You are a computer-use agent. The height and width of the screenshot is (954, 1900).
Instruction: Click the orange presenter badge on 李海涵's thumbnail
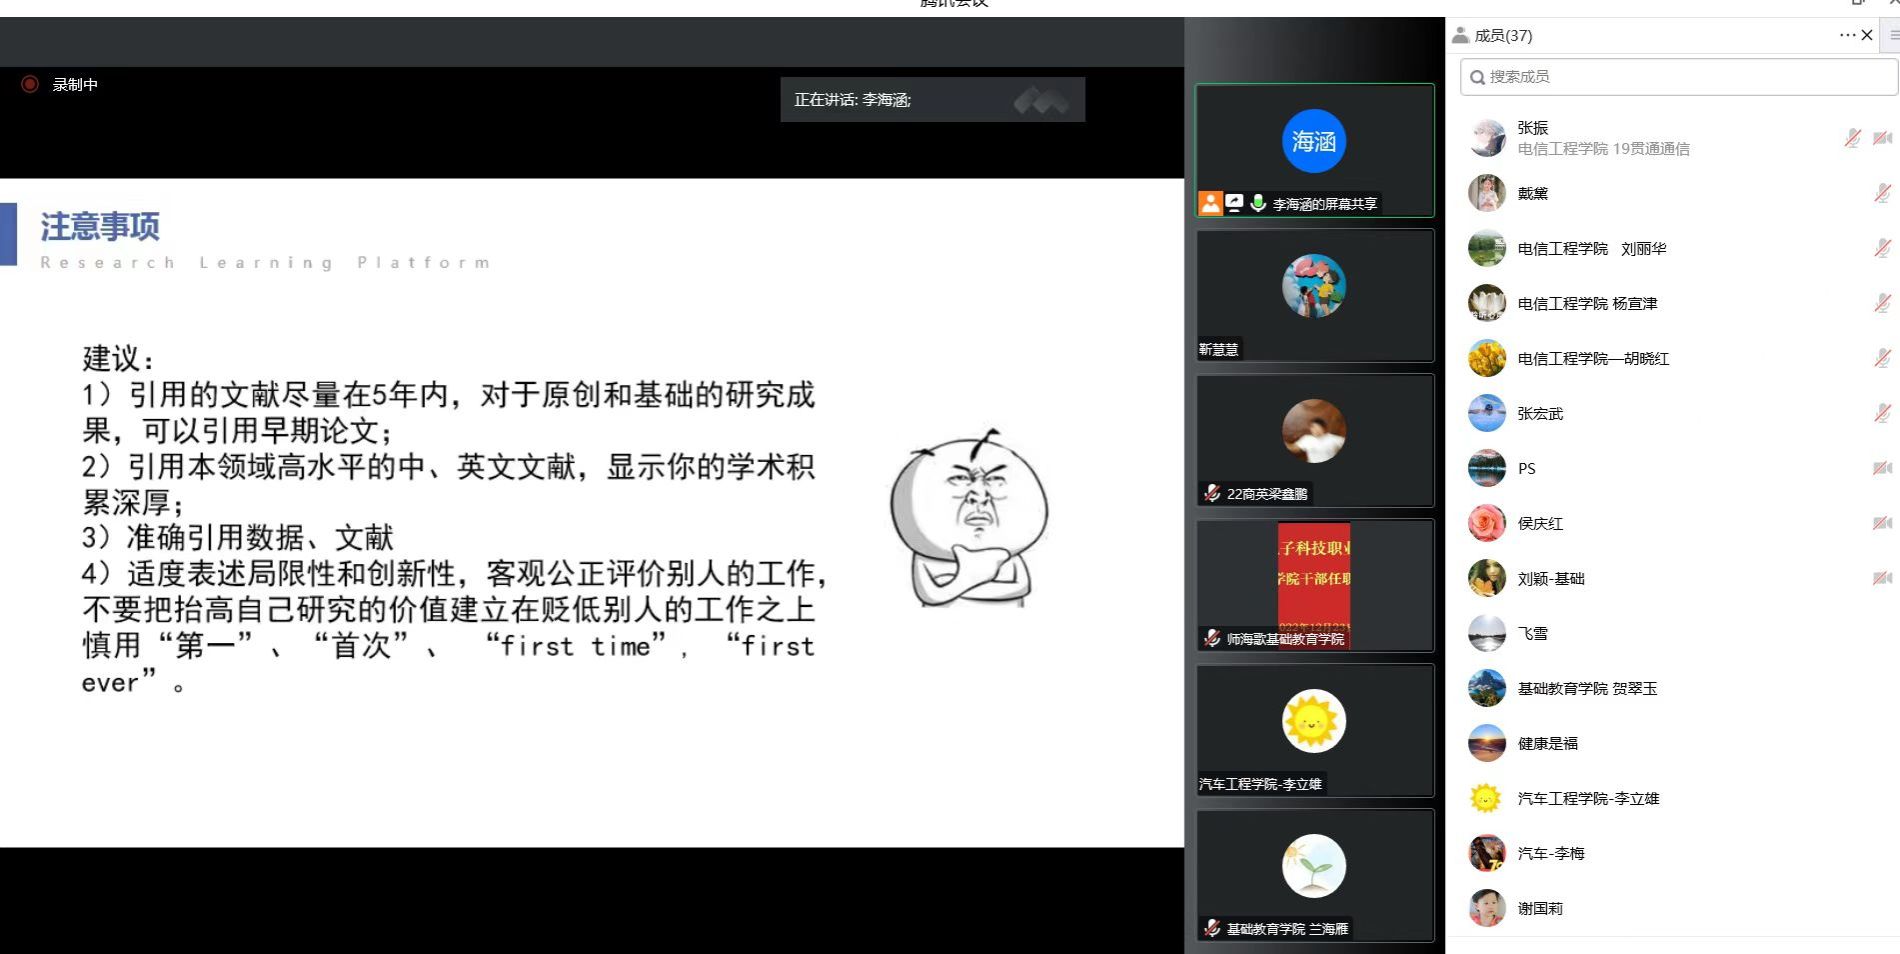click(x=1210, y=203)
